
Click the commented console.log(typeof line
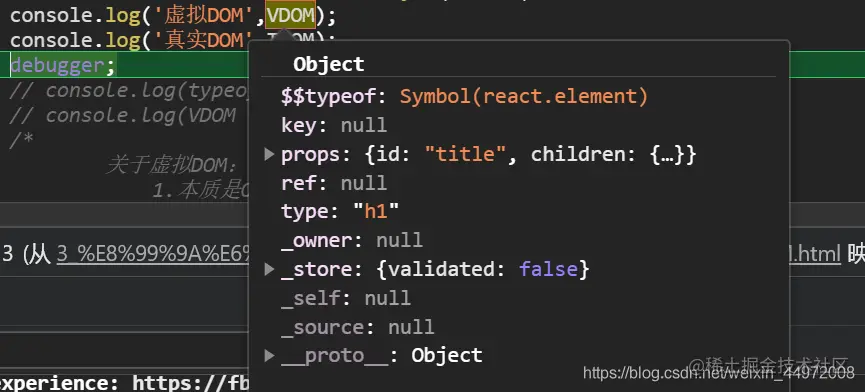[x=130, y=90]
